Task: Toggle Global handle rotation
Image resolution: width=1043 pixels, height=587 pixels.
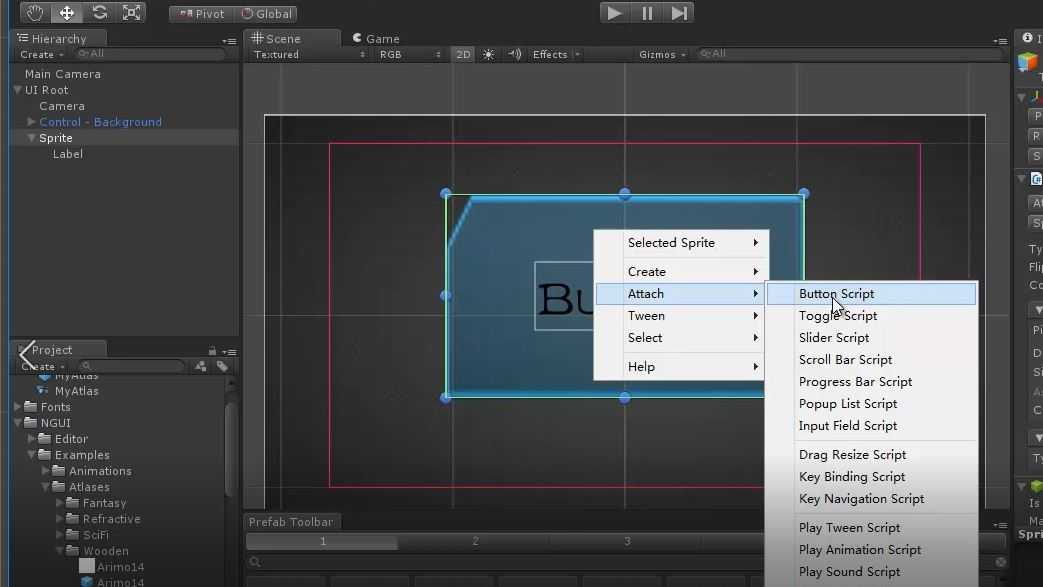Action: point(266,13)
